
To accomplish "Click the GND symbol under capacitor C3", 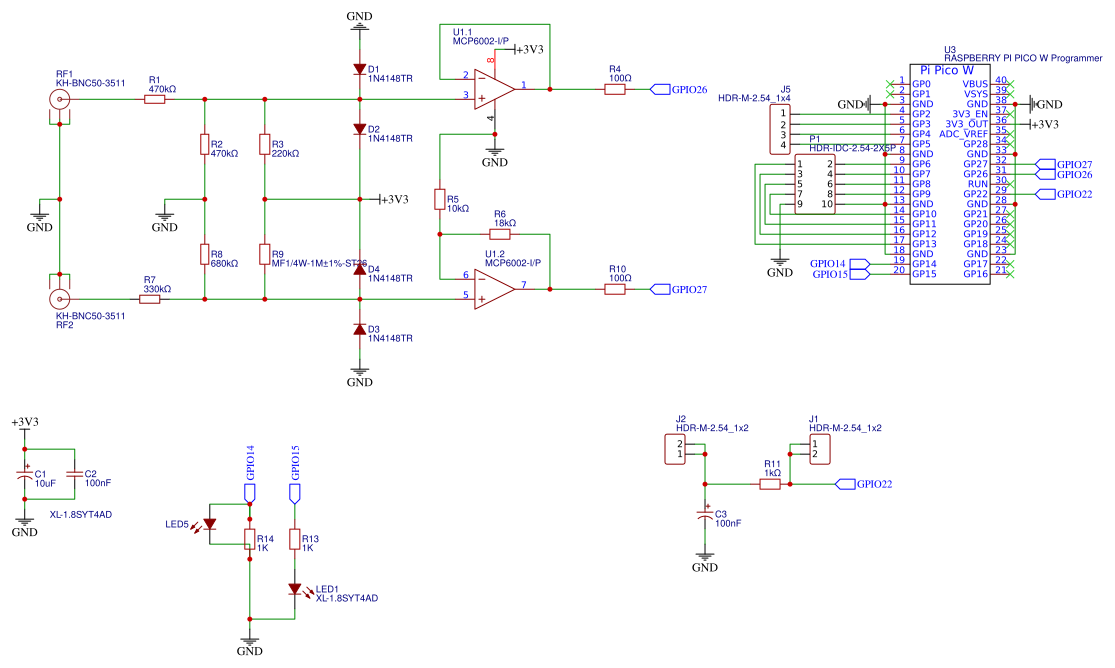I will pyautogui.click(x=705, y=562).
